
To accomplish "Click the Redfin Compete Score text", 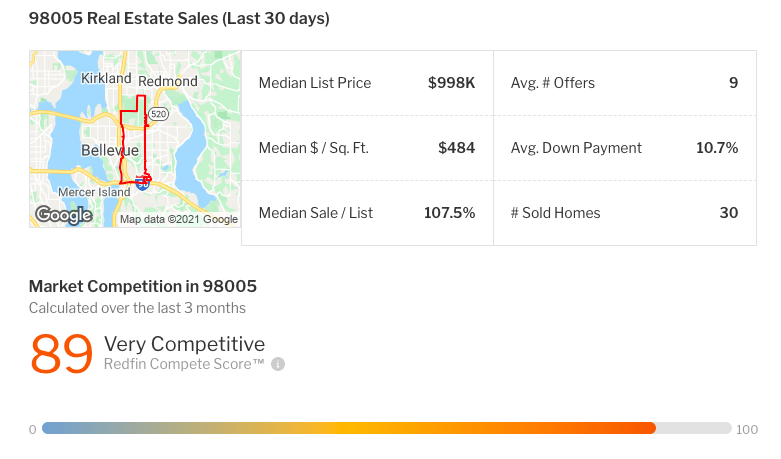I will tap(184, 364).
